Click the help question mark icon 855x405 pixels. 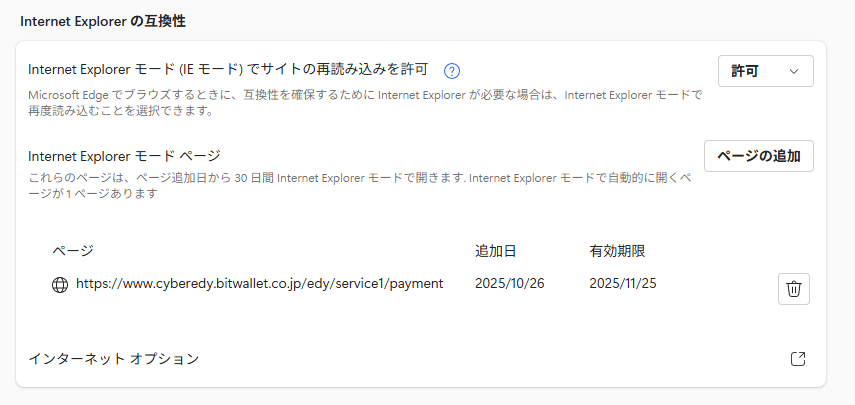[452, 71]
